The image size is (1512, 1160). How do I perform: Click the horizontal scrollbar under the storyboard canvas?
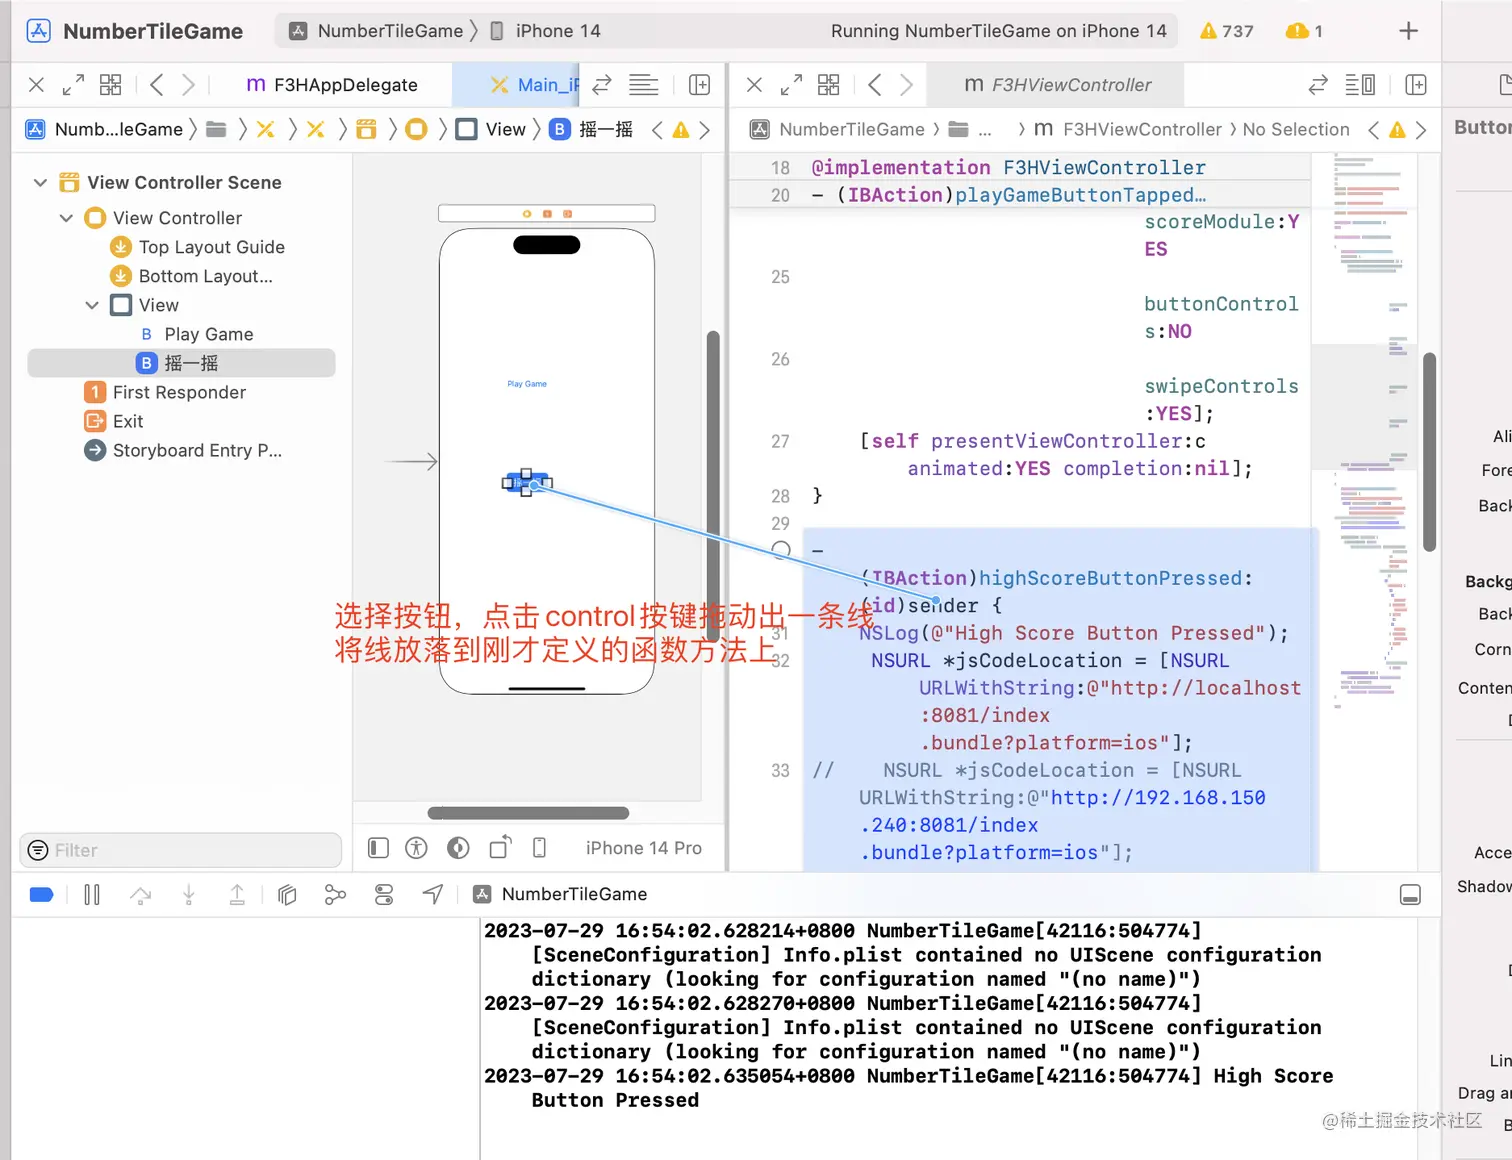(528, 813)
